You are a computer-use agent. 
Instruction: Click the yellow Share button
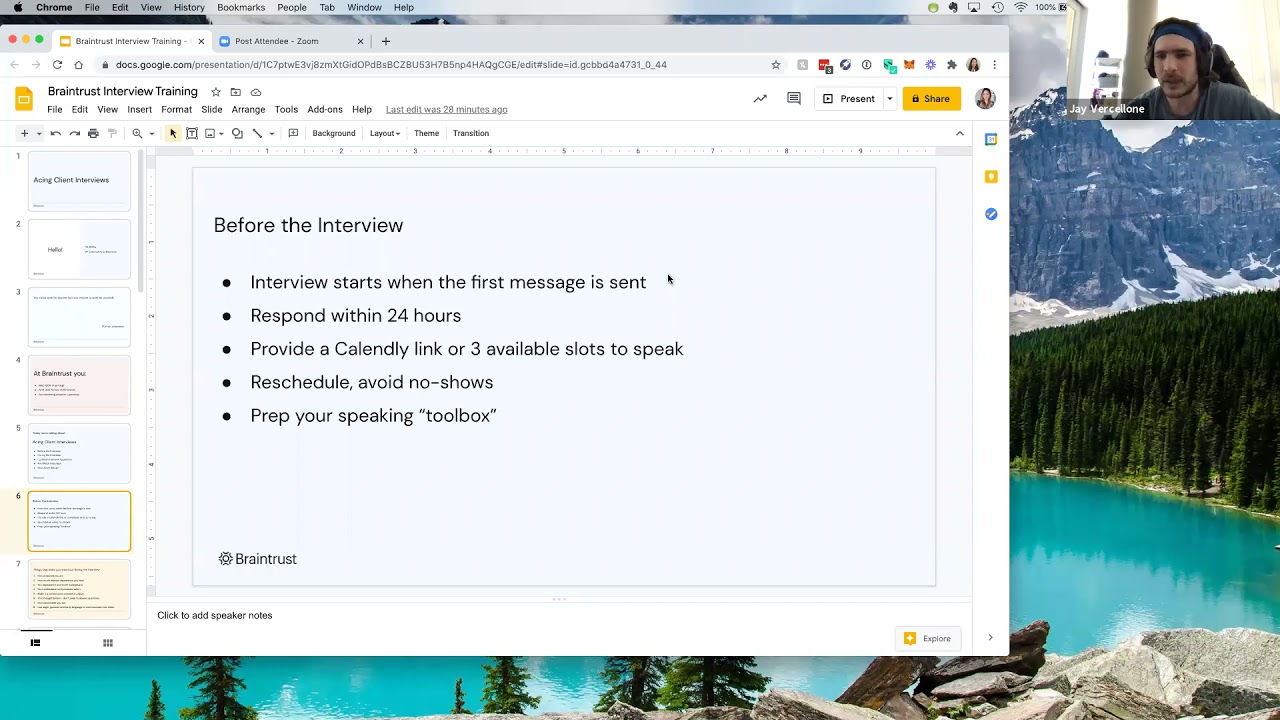click(931, 99)
